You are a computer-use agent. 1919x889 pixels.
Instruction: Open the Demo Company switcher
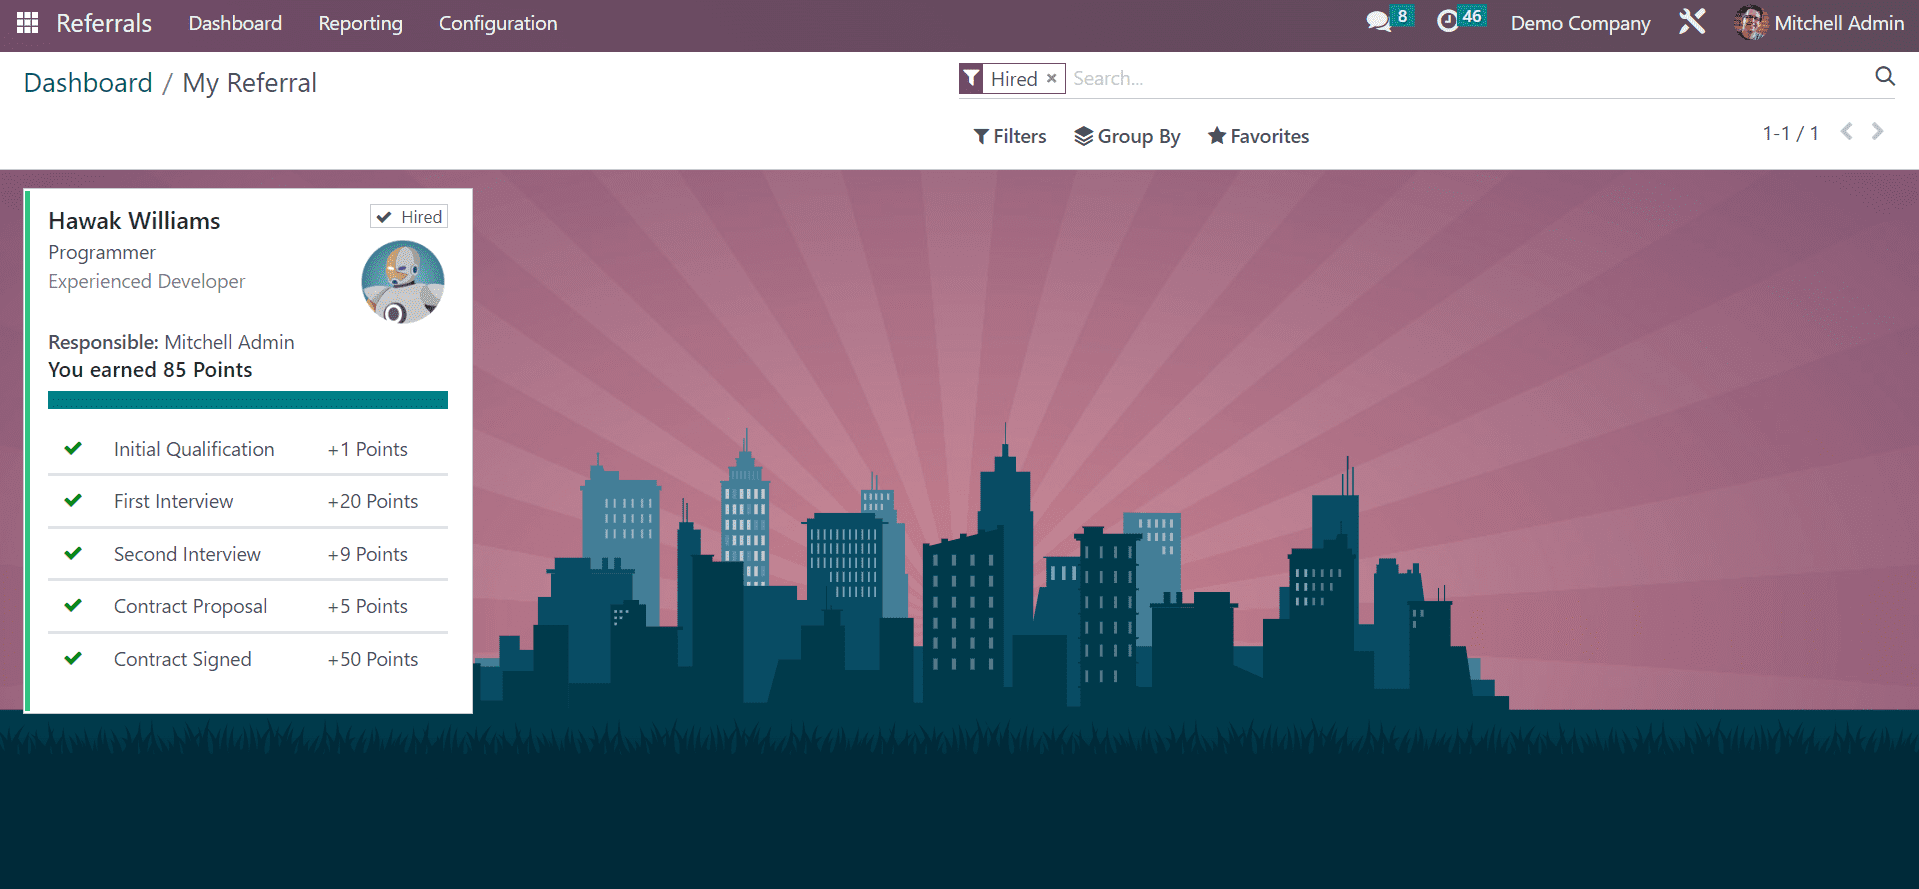[x=1580, y=23]
